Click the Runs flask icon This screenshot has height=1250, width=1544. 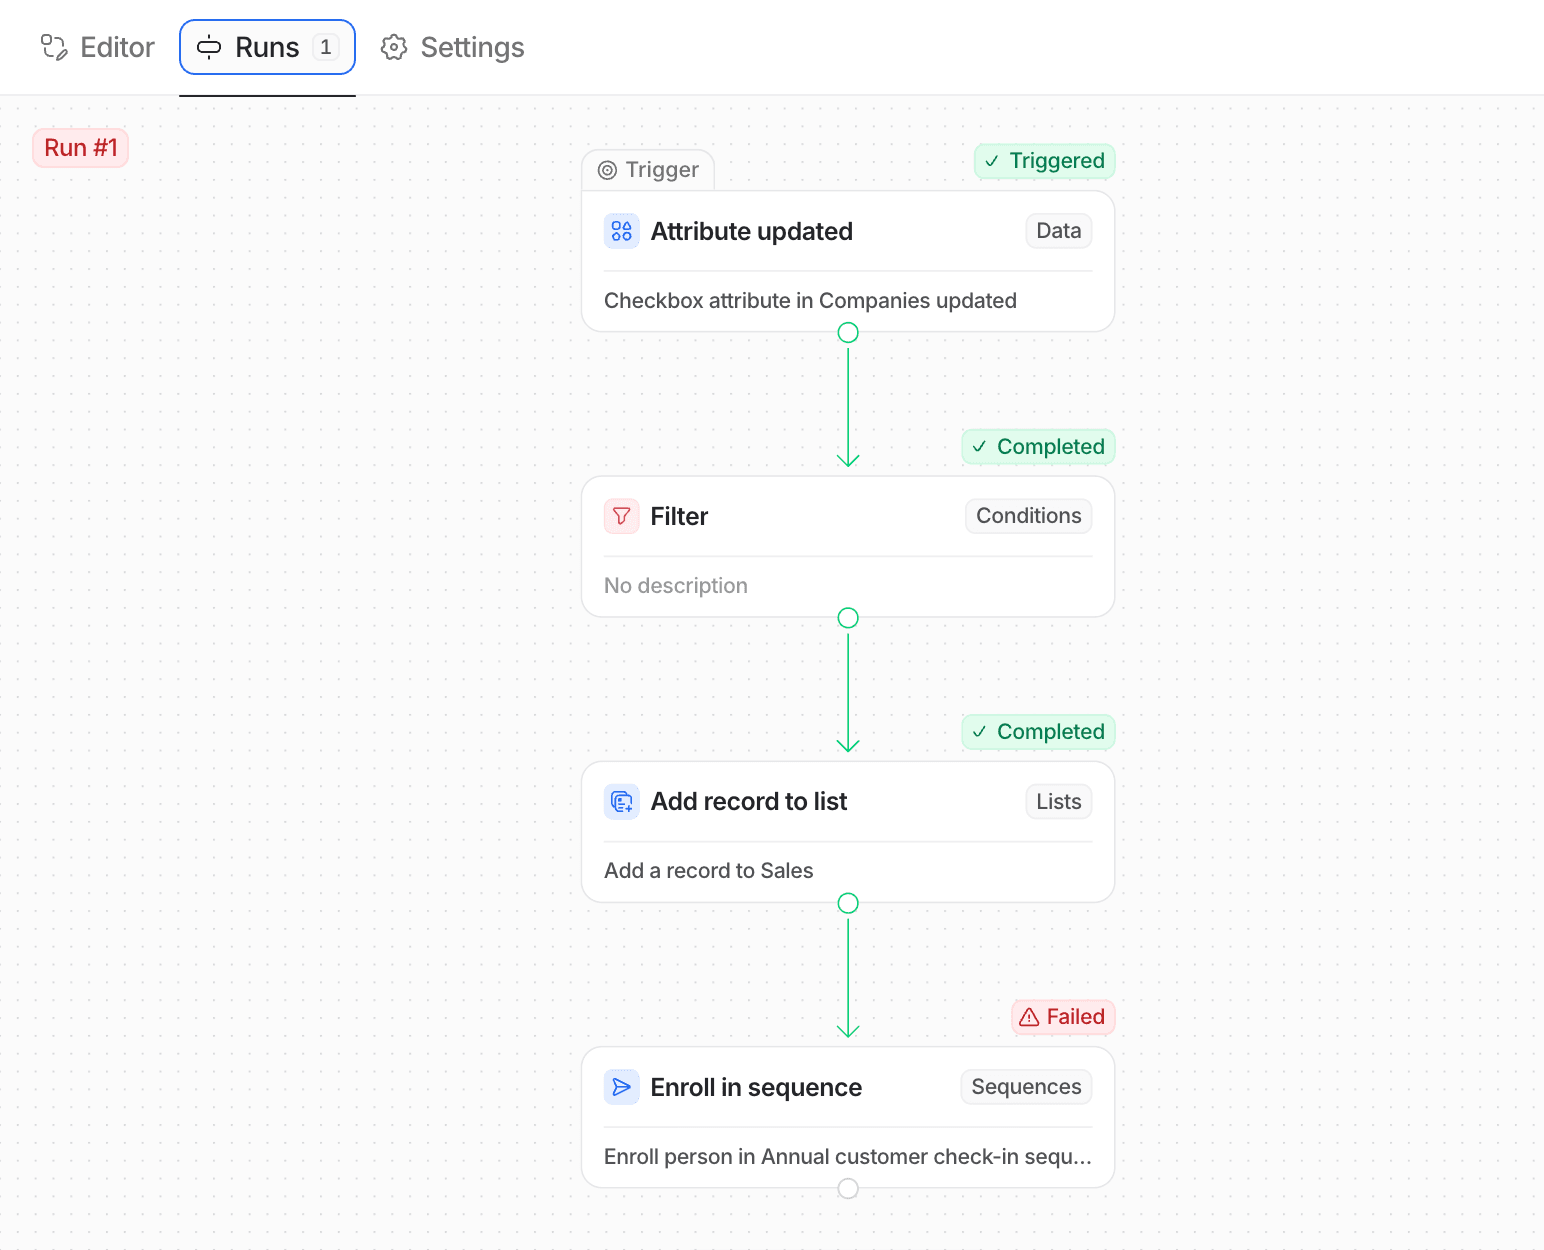[x=207, y=47]
